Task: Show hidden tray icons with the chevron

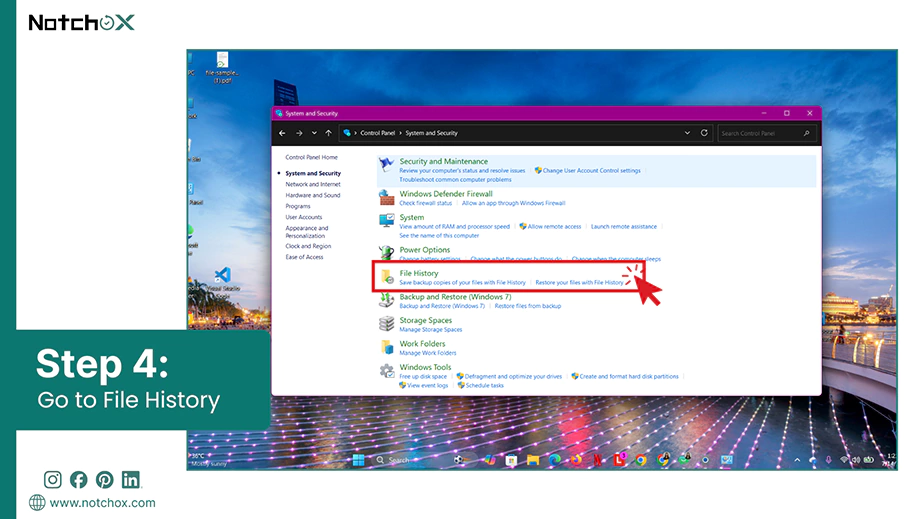Action: (x=797, y=460)
